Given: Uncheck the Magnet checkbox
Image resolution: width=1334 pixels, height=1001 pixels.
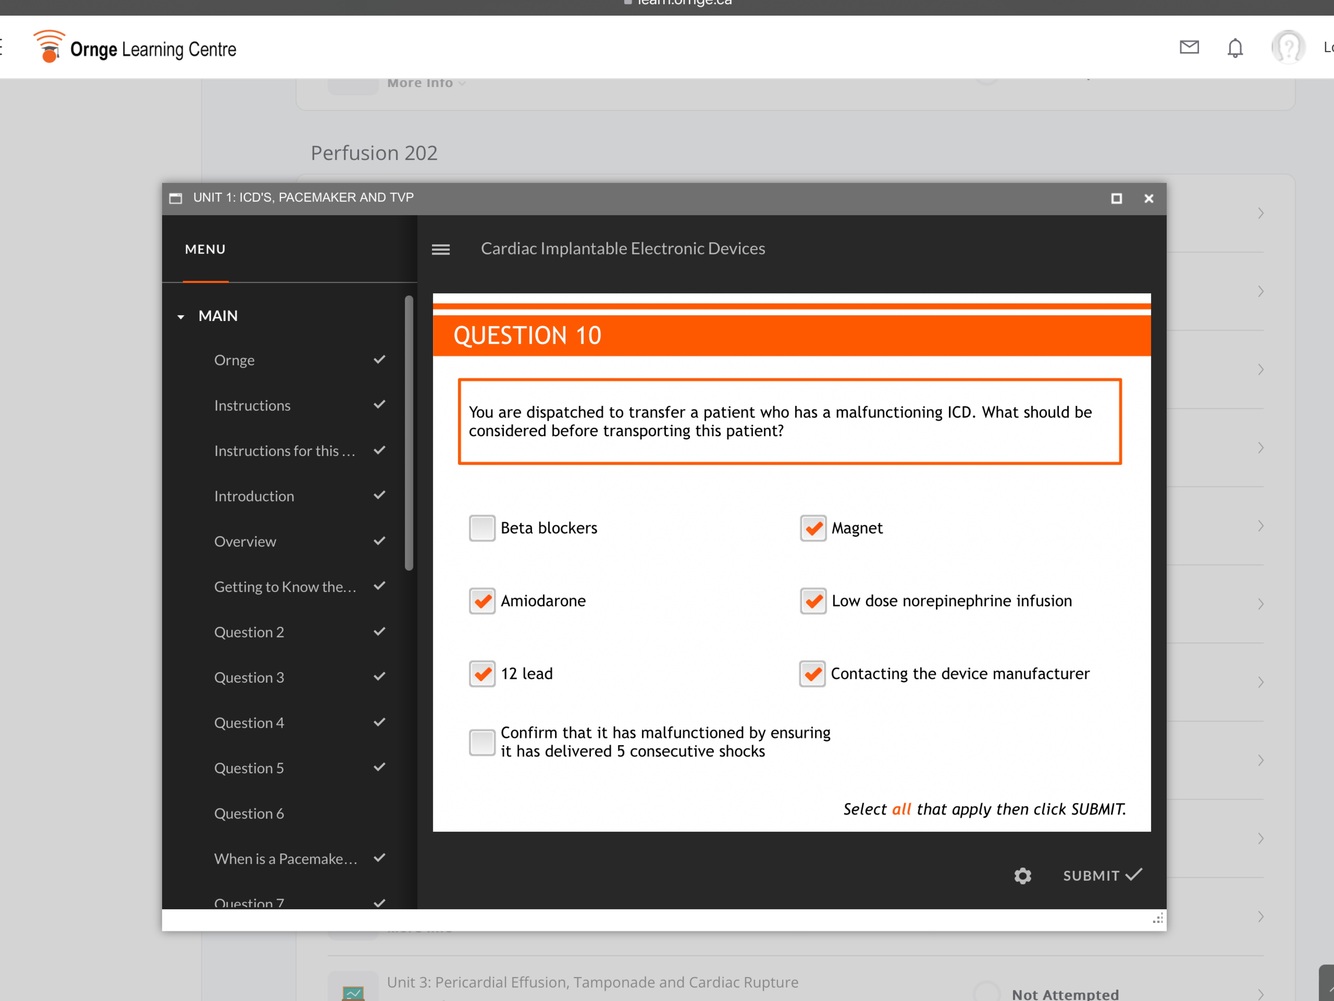Looking at the screenshot, I should pos(813,528).
